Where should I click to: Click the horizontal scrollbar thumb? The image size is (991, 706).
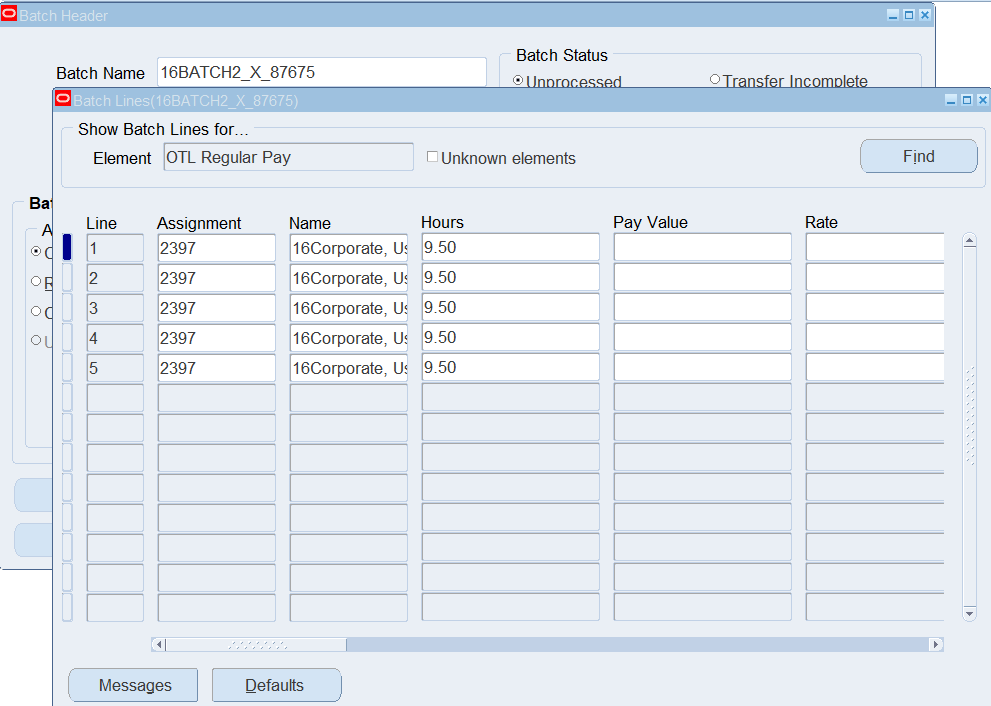tap(256, 645)
